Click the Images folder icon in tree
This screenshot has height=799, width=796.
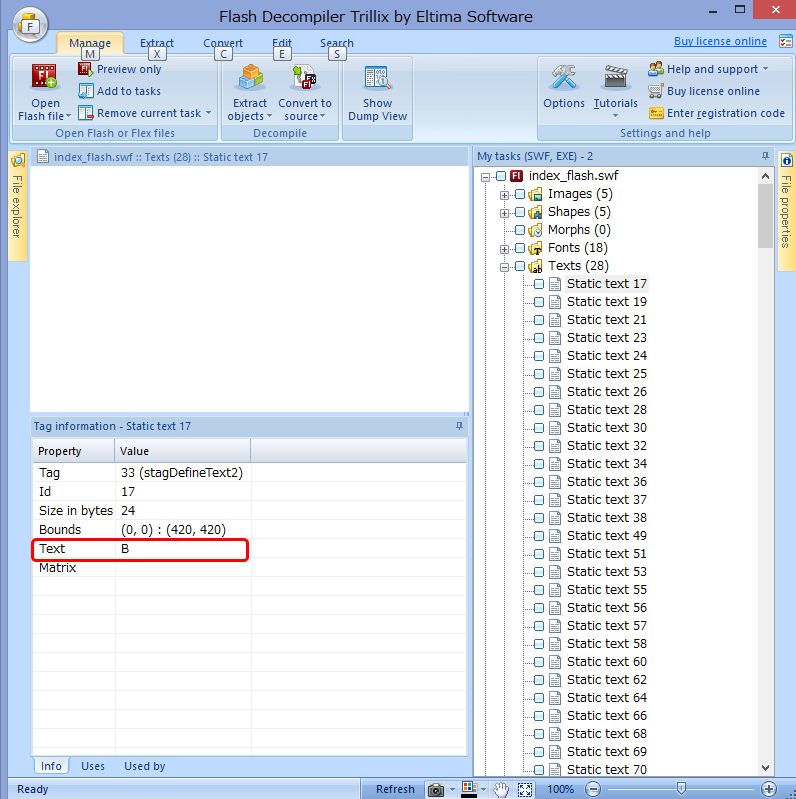pos(535,194)
